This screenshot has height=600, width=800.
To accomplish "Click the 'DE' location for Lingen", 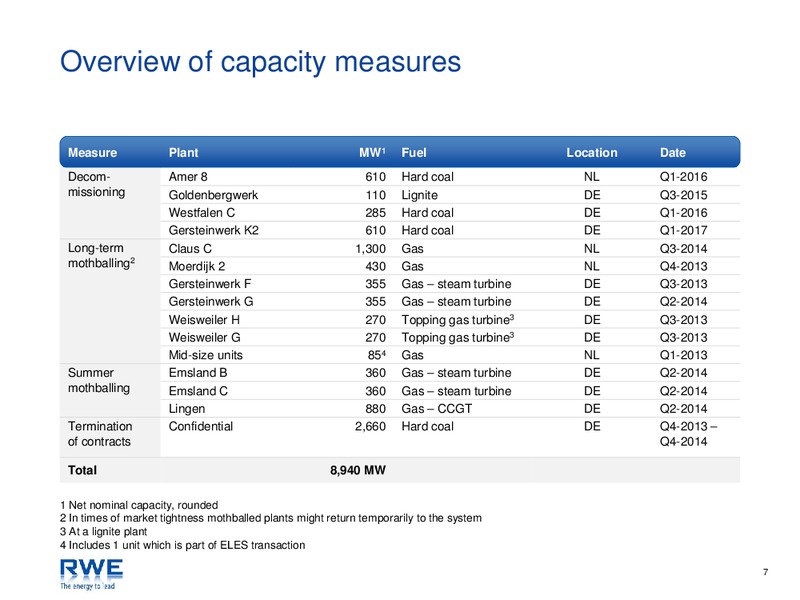I will point(592,409).
